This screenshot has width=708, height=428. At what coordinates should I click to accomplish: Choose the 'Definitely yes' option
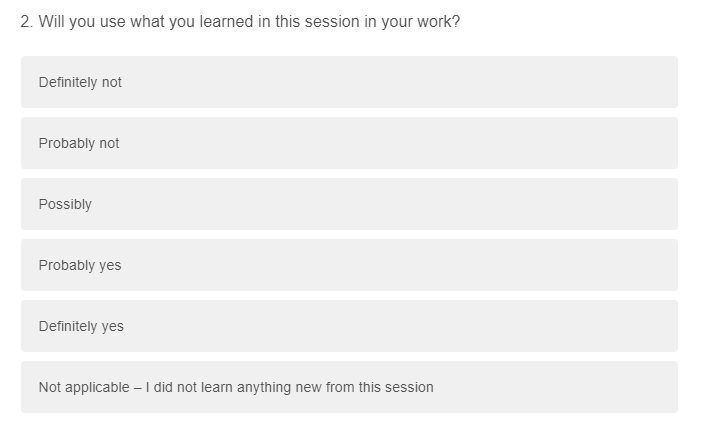click(349, 326)
